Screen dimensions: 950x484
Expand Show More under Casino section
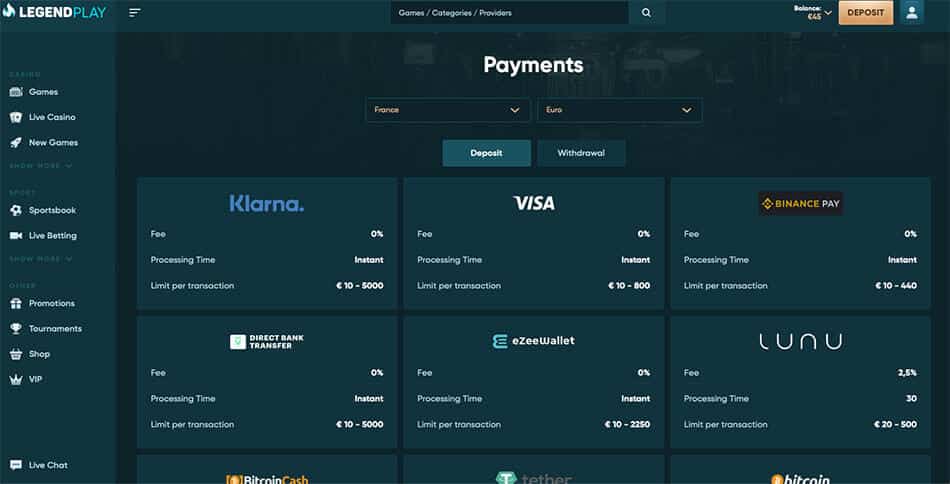[41, 166]
